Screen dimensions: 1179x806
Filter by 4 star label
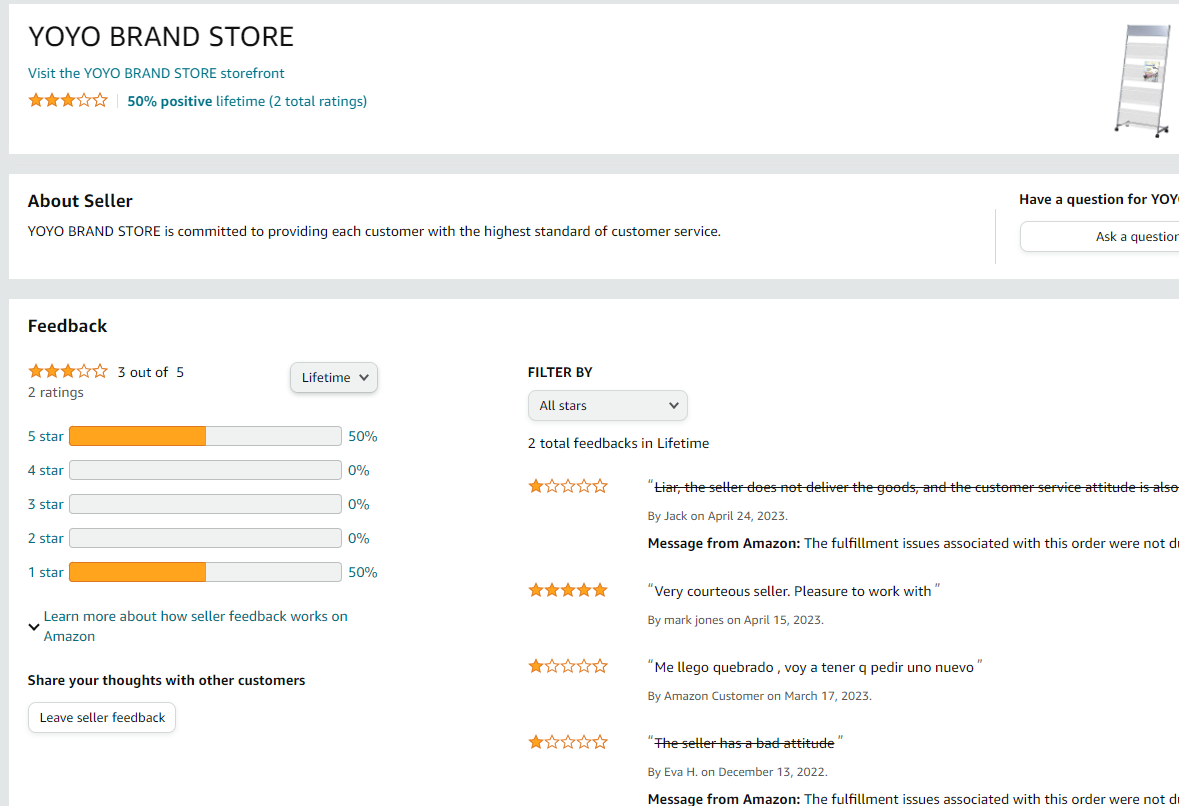46,471
